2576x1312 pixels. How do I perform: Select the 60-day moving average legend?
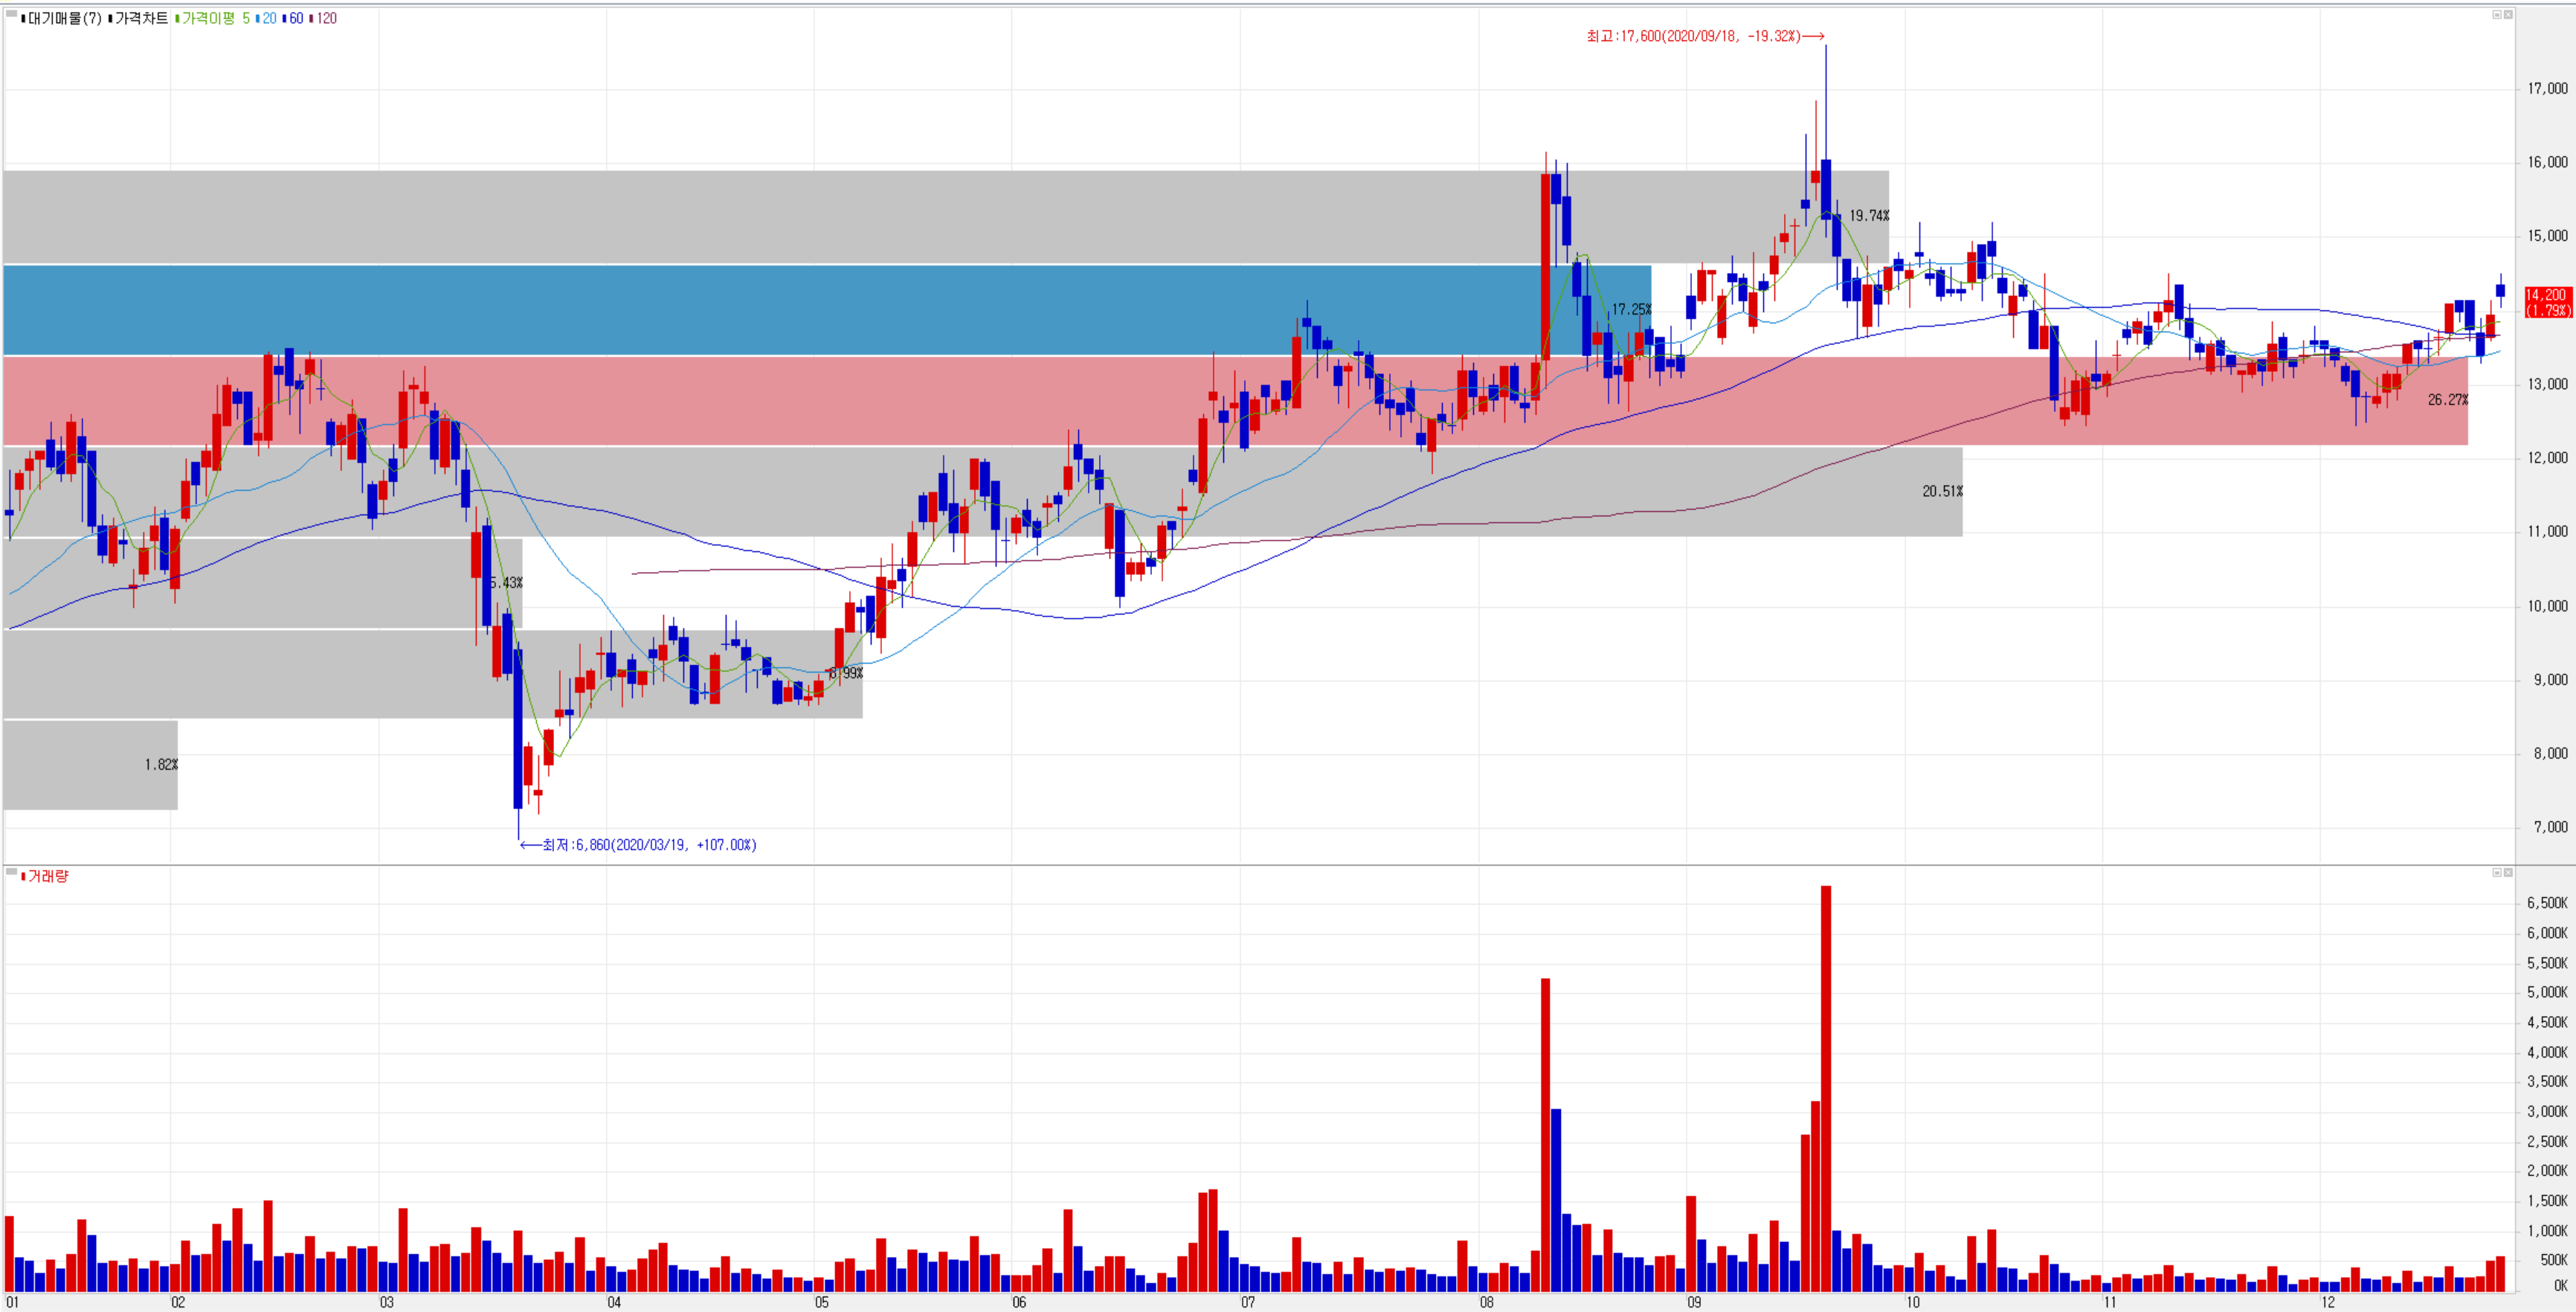(295, 18)
